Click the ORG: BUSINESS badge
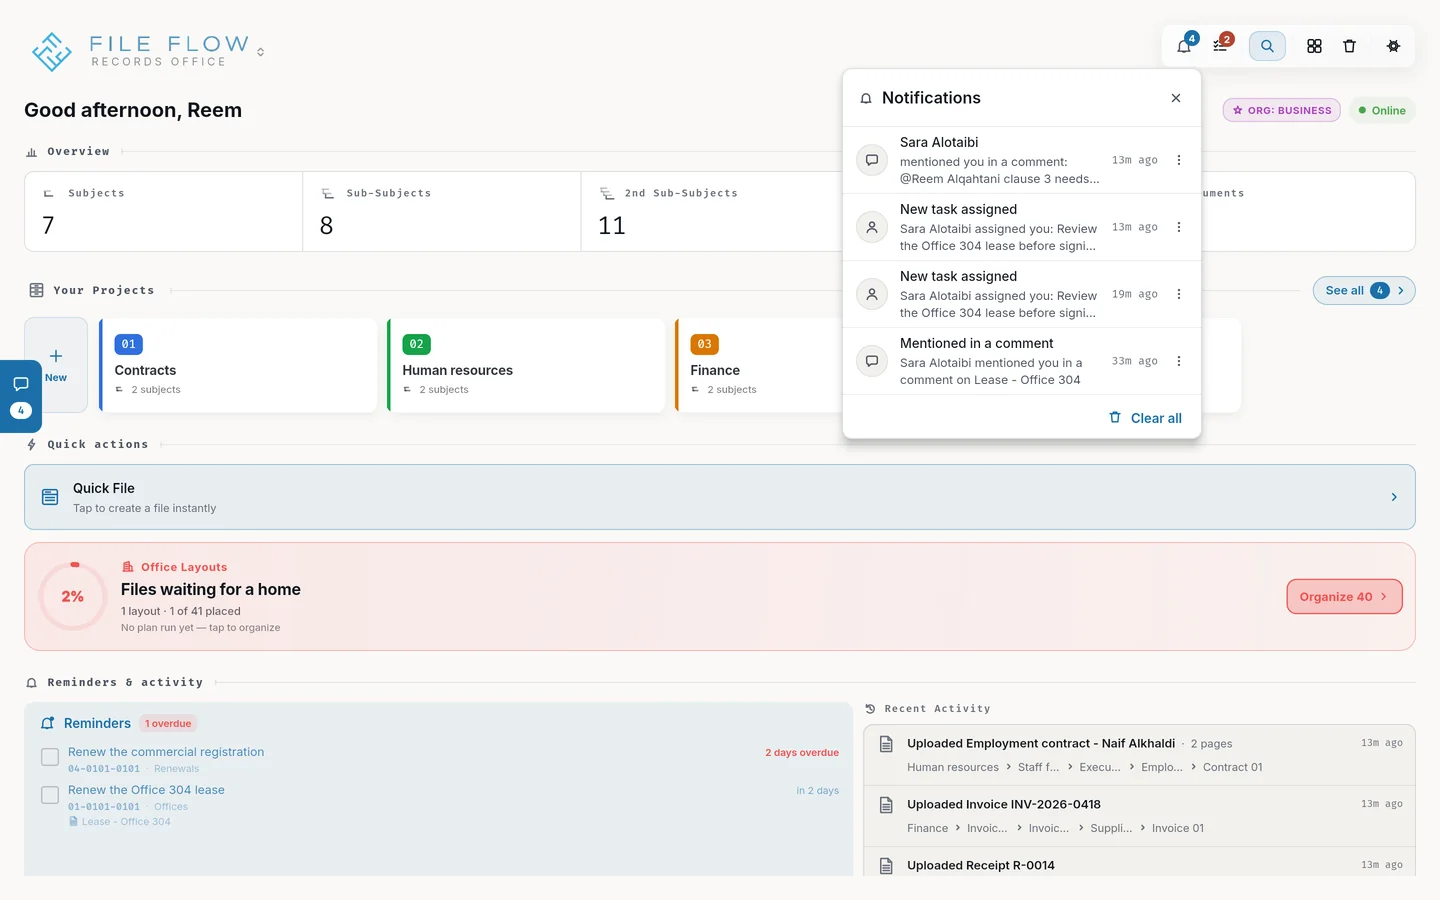This screenshot has width=1440, height=900. coord(1282,111)
